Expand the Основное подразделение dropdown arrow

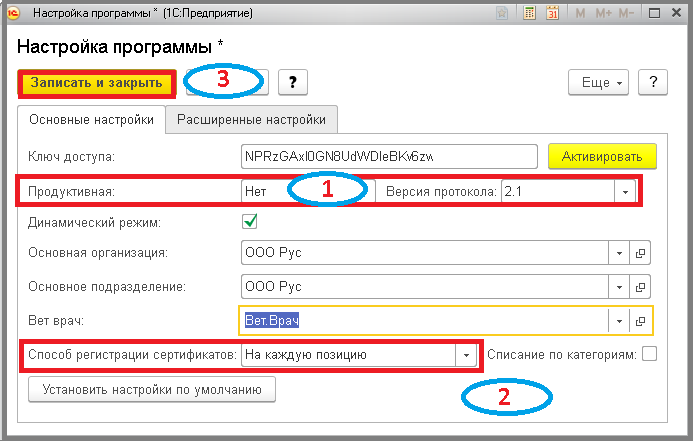point(619,287)
